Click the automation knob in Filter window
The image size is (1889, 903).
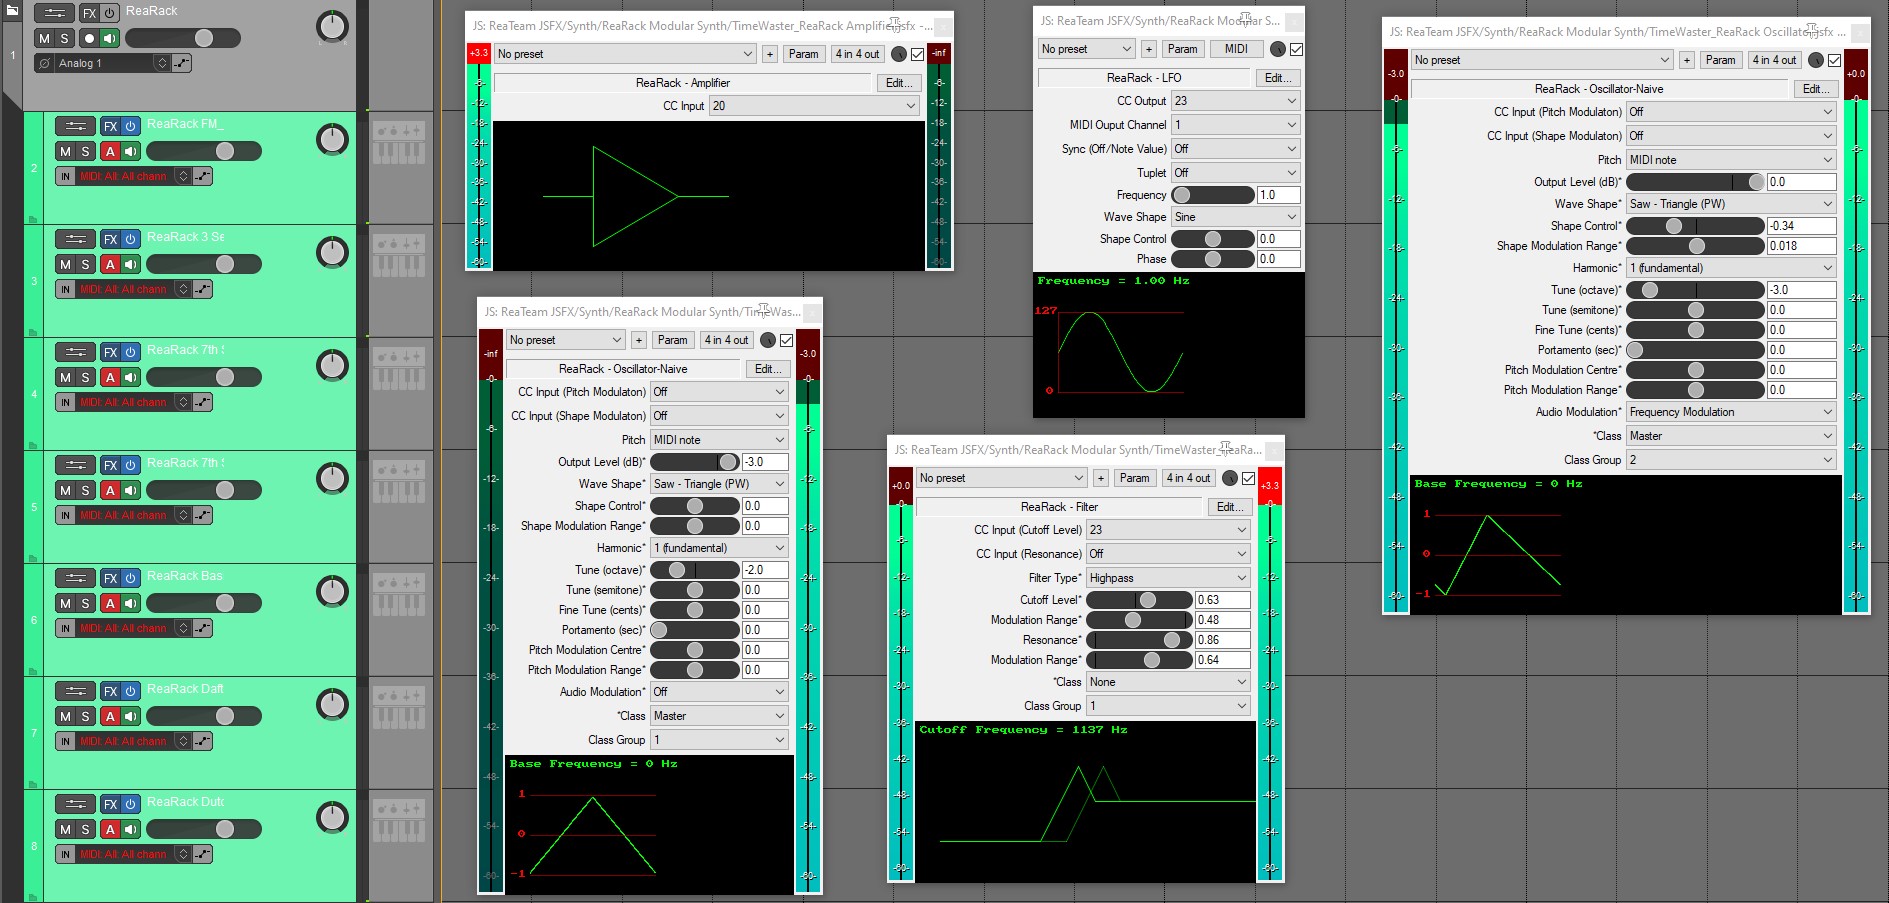(1230, 478)
